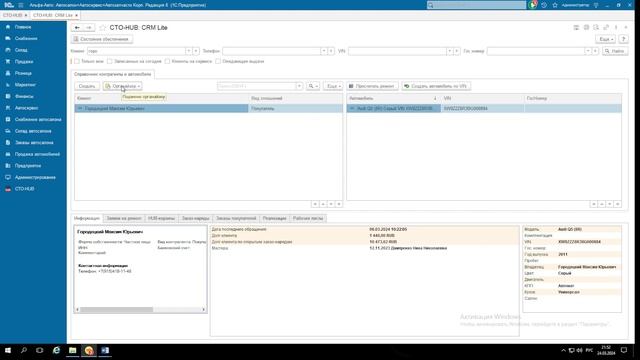
Task: Enable the Записанные на сегодня checkbox
Action: 109,61
